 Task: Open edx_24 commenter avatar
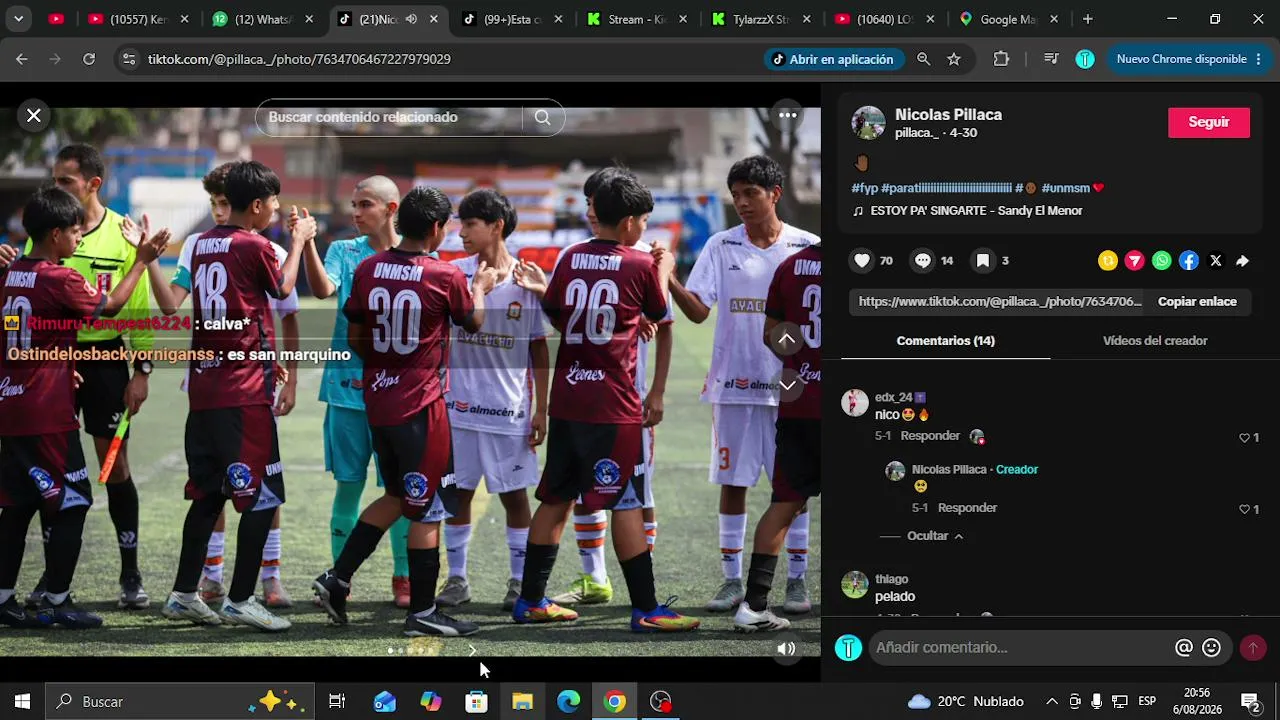coord(855,403)
